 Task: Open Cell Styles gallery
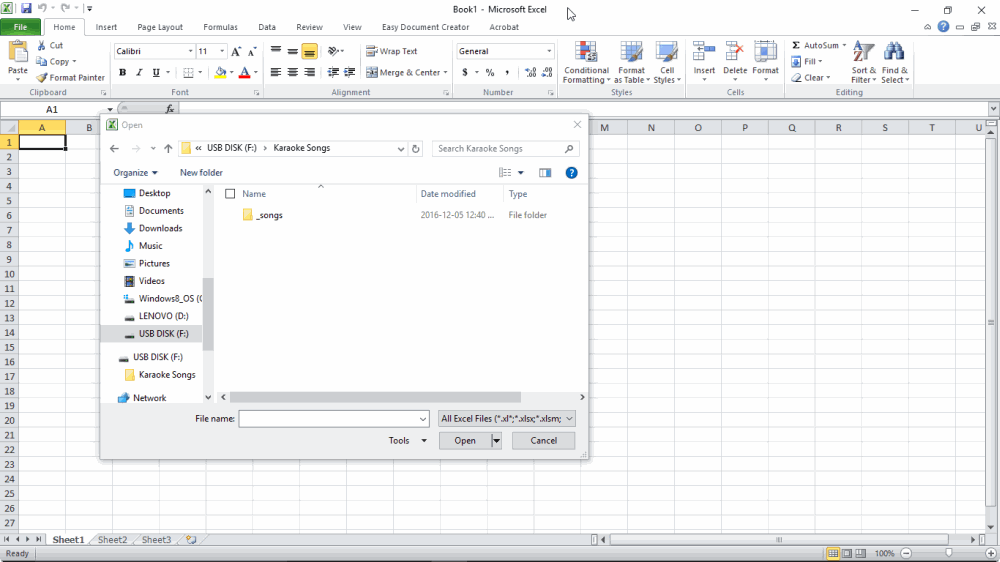point(667,63)
